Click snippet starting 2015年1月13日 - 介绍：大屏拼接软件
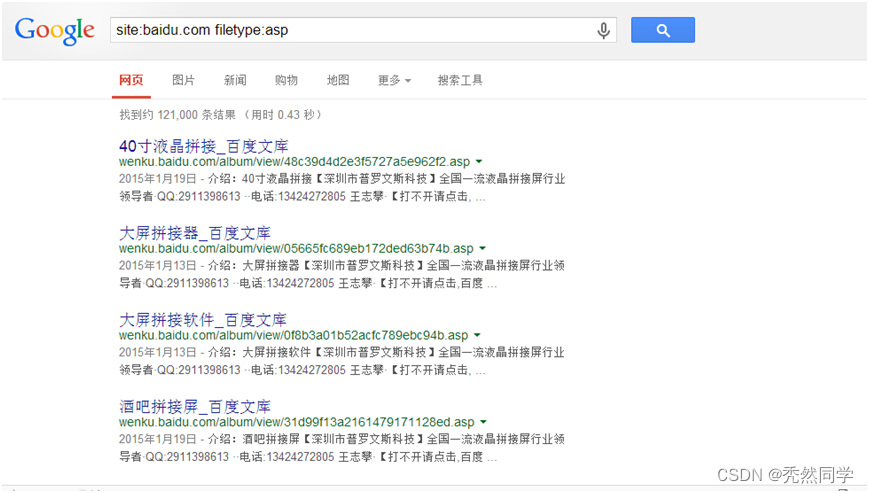Image resolution: width=869 pixels, height=493 pixels. click(342, 361)
